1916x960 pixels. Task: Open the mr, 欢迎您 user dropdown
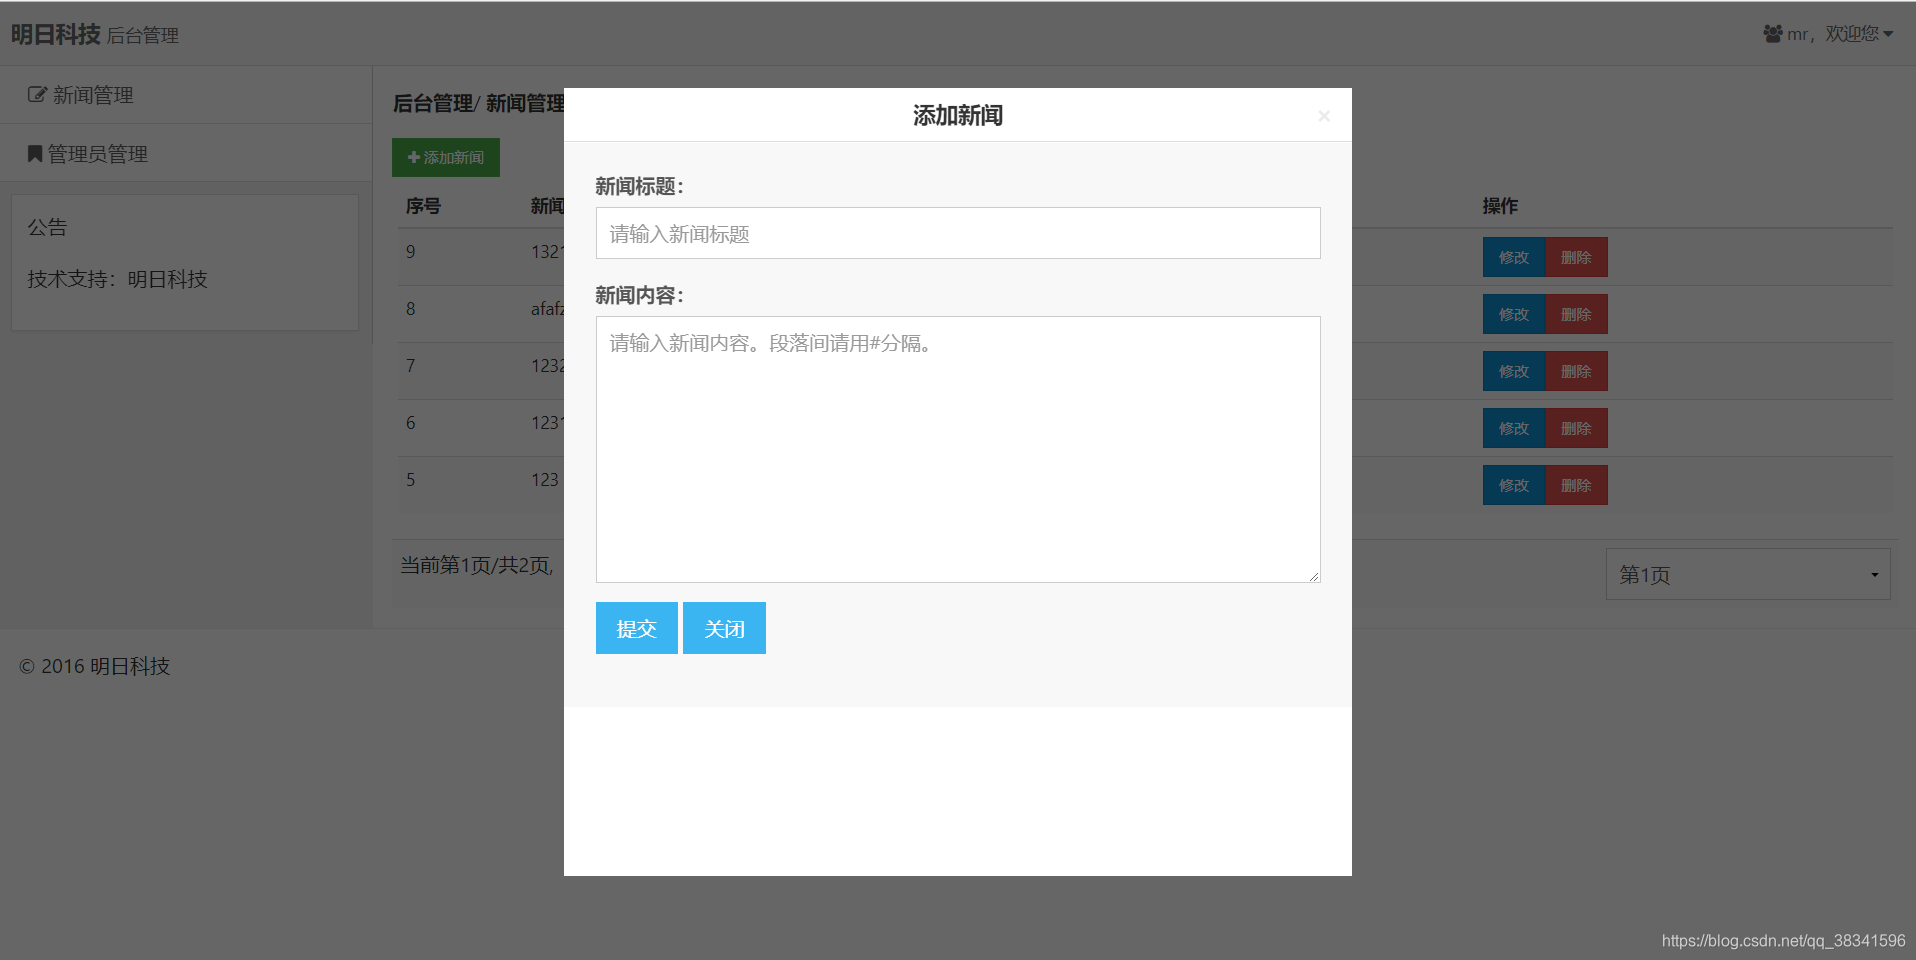1828,34
